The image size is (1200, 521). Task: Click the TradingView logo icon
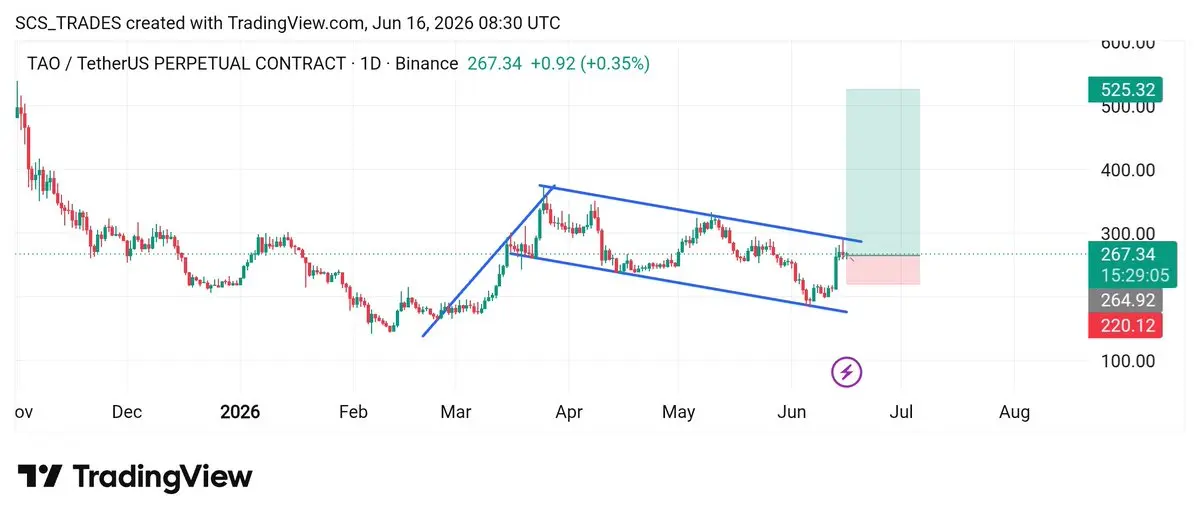[x=40, y=477]
